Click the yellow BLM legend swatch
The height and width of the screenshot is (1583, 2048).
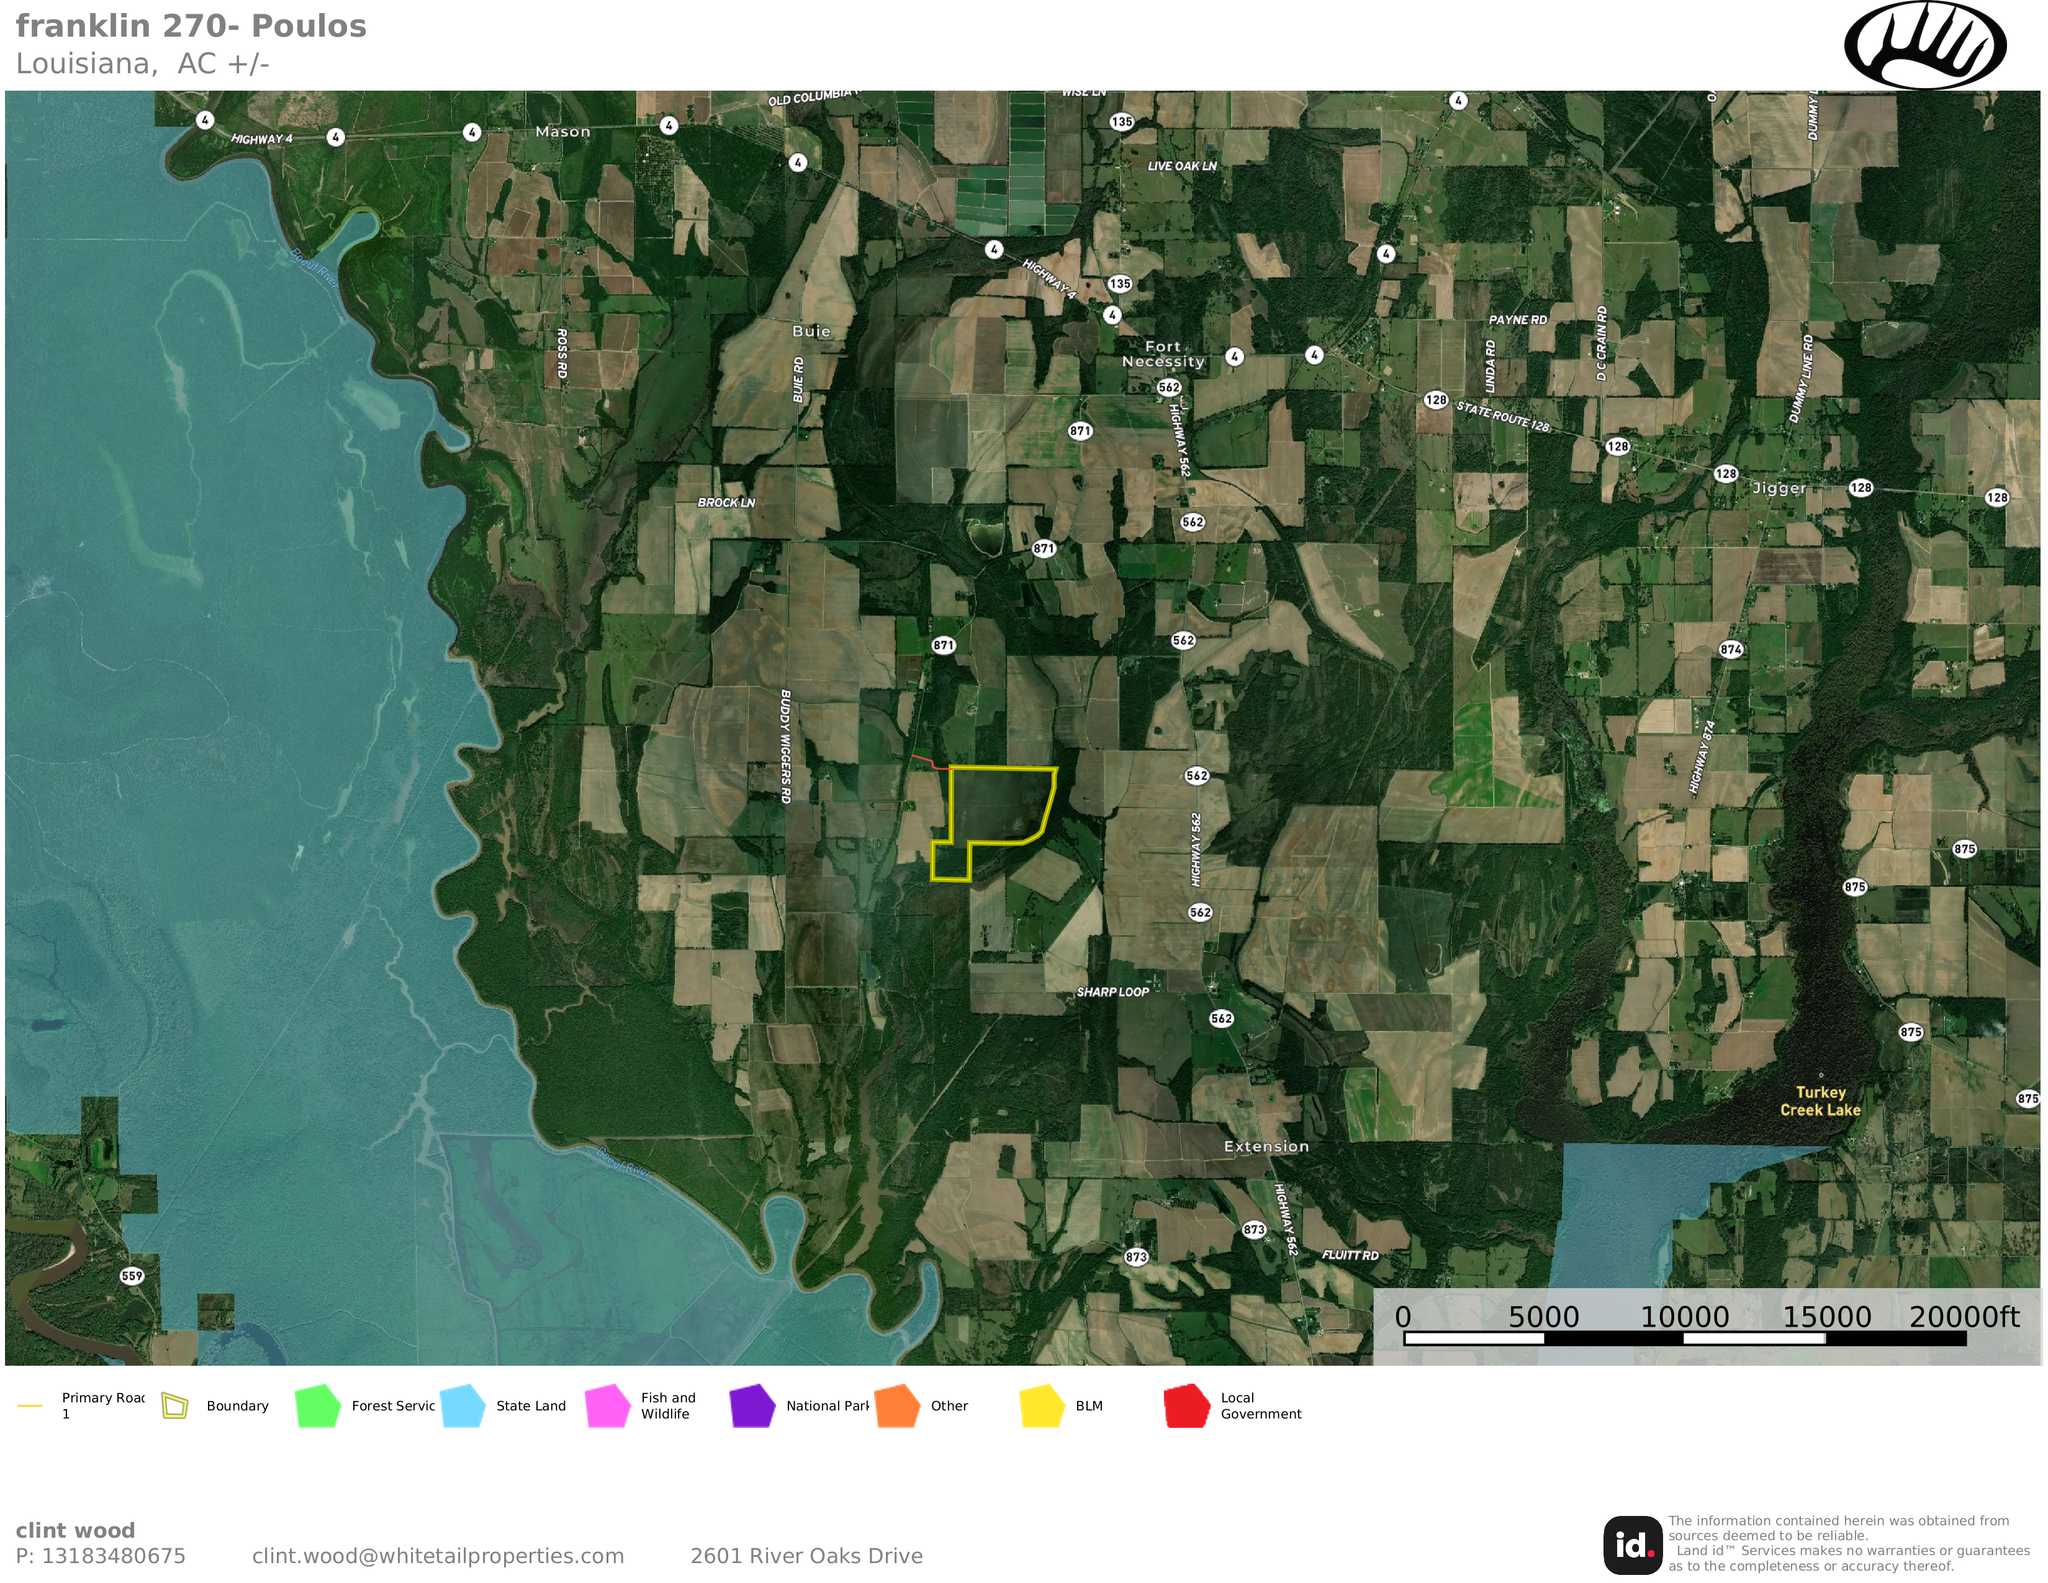tap(1042, 1406)
